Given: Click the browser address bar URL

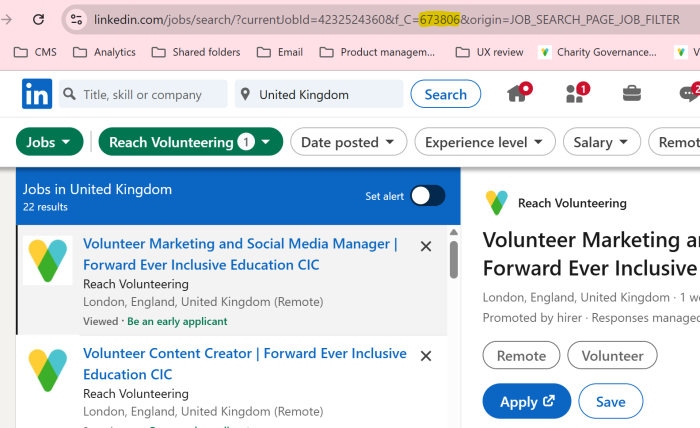Looking at the screenshot, I should (387, 20).
